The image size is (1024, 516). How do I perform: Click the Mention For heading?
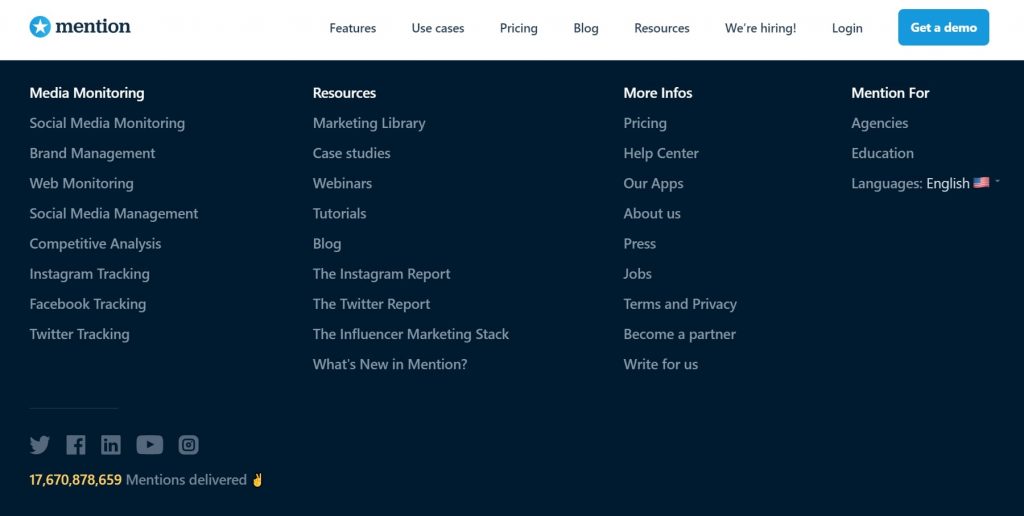[890, 93]
